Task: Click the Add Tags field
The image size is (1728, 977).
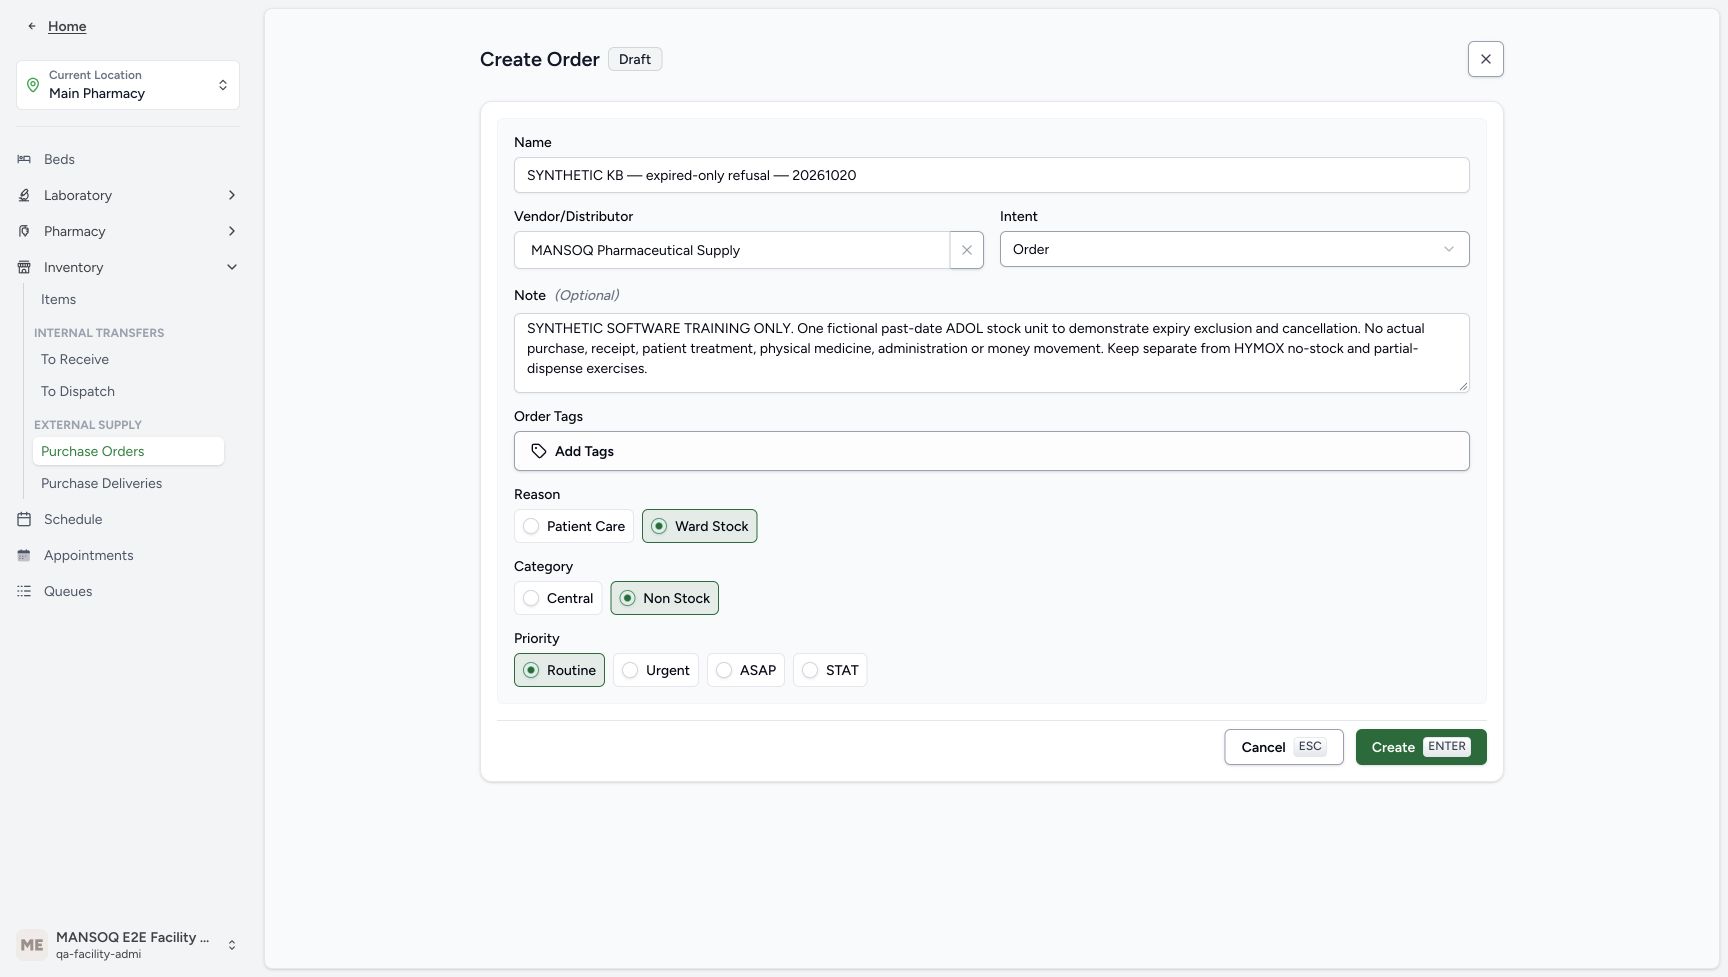Action: tap(992, 451)
